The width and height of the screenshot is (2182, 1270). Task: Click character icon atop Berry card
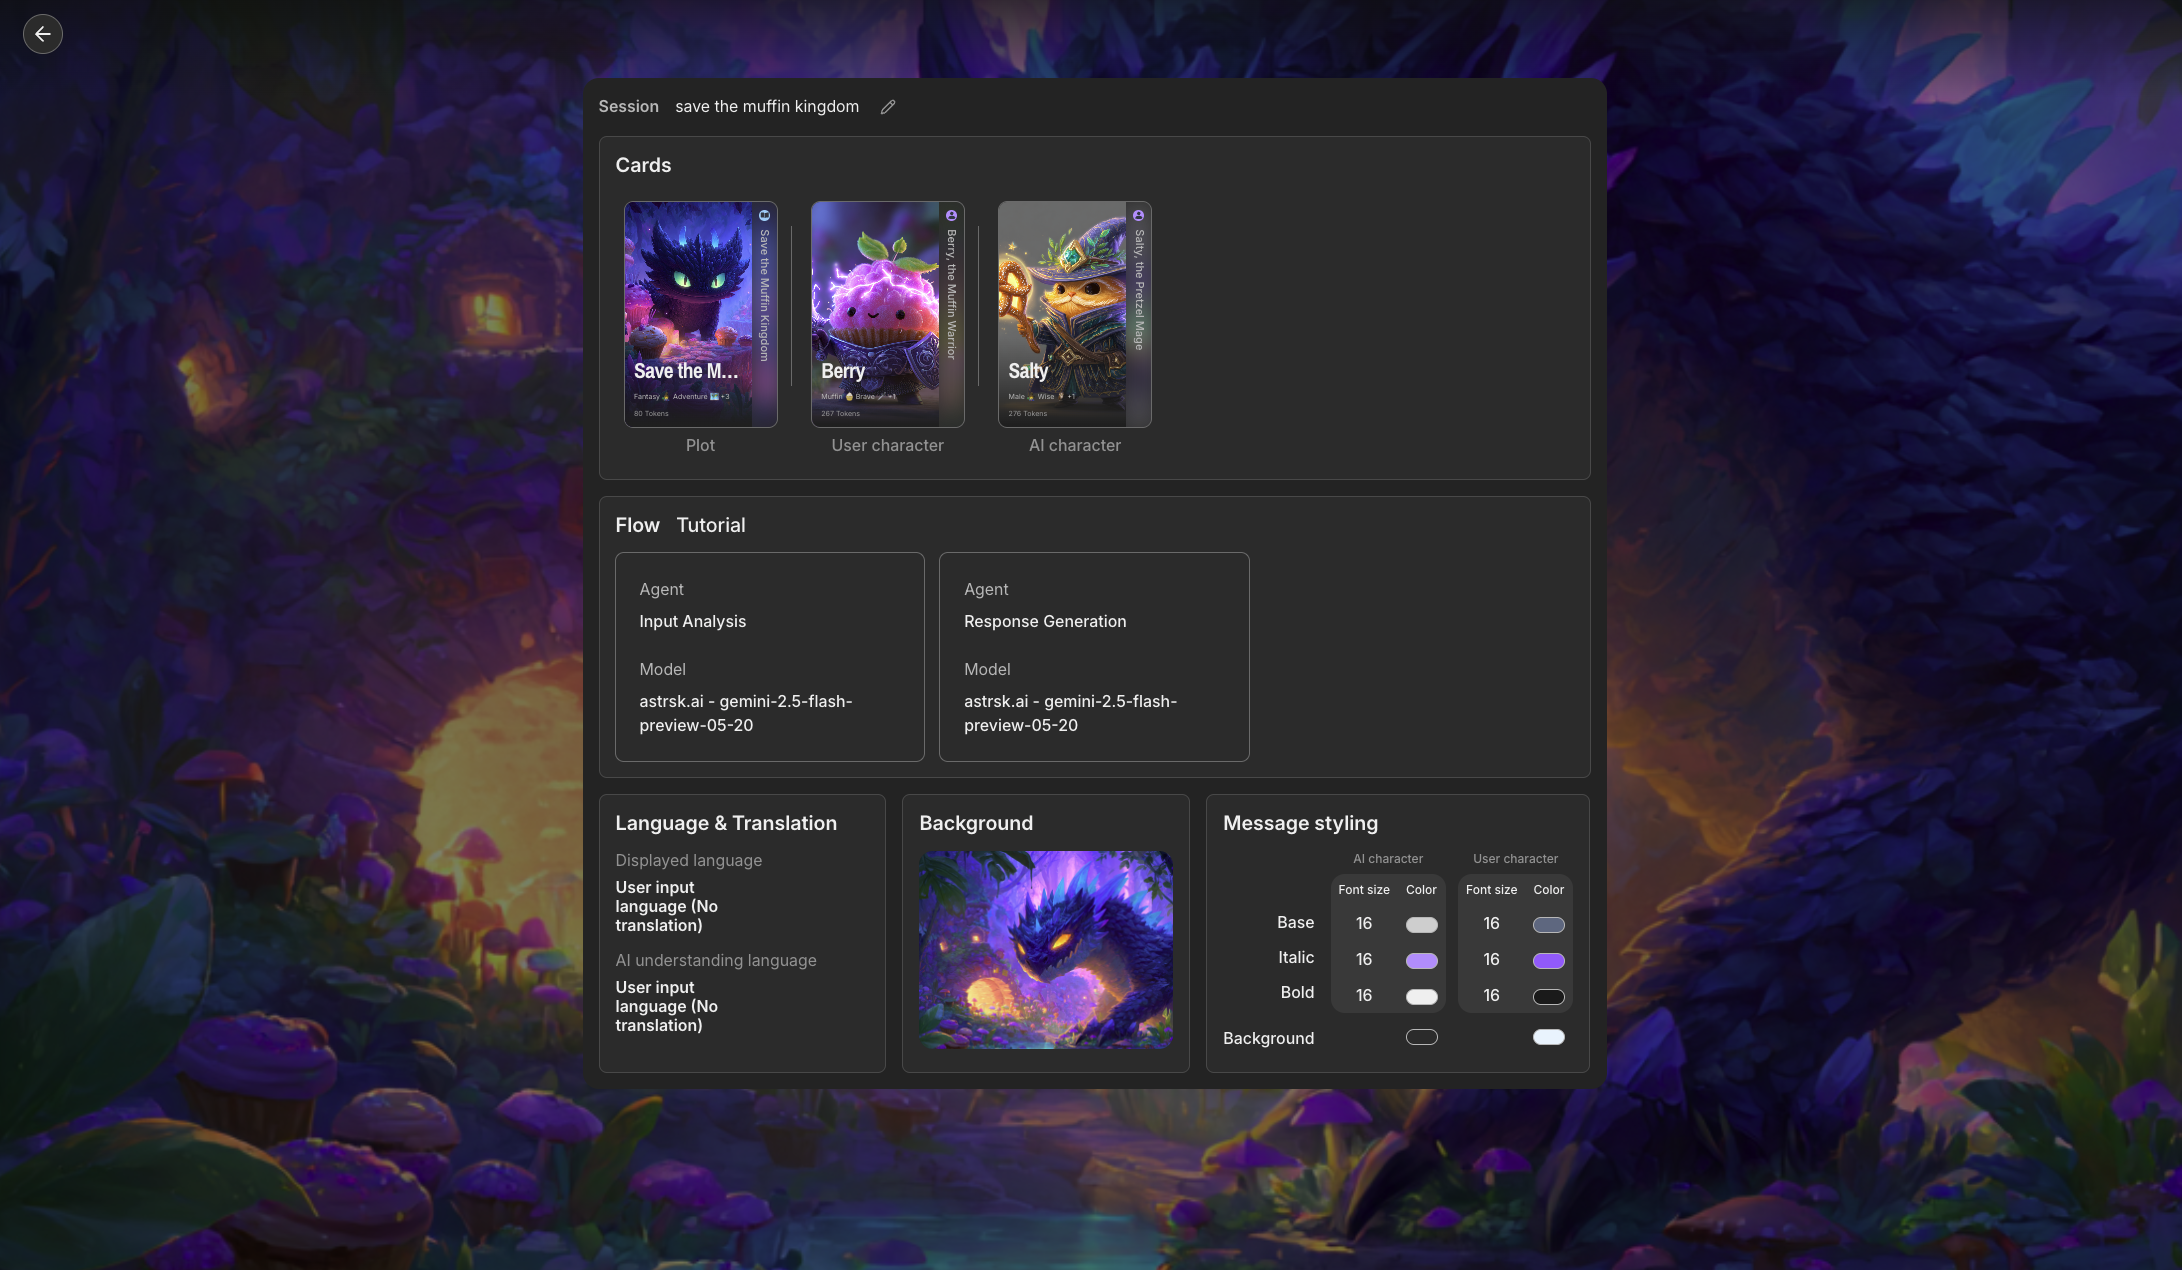click(951, 215)
